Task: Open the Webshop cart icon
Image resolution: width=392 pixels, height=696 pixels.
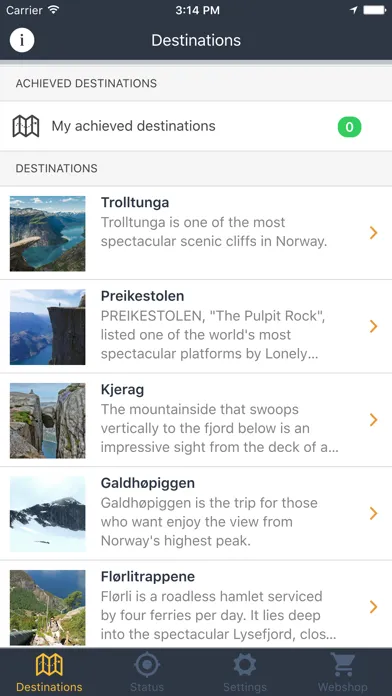Action: (x=343, y=664)
